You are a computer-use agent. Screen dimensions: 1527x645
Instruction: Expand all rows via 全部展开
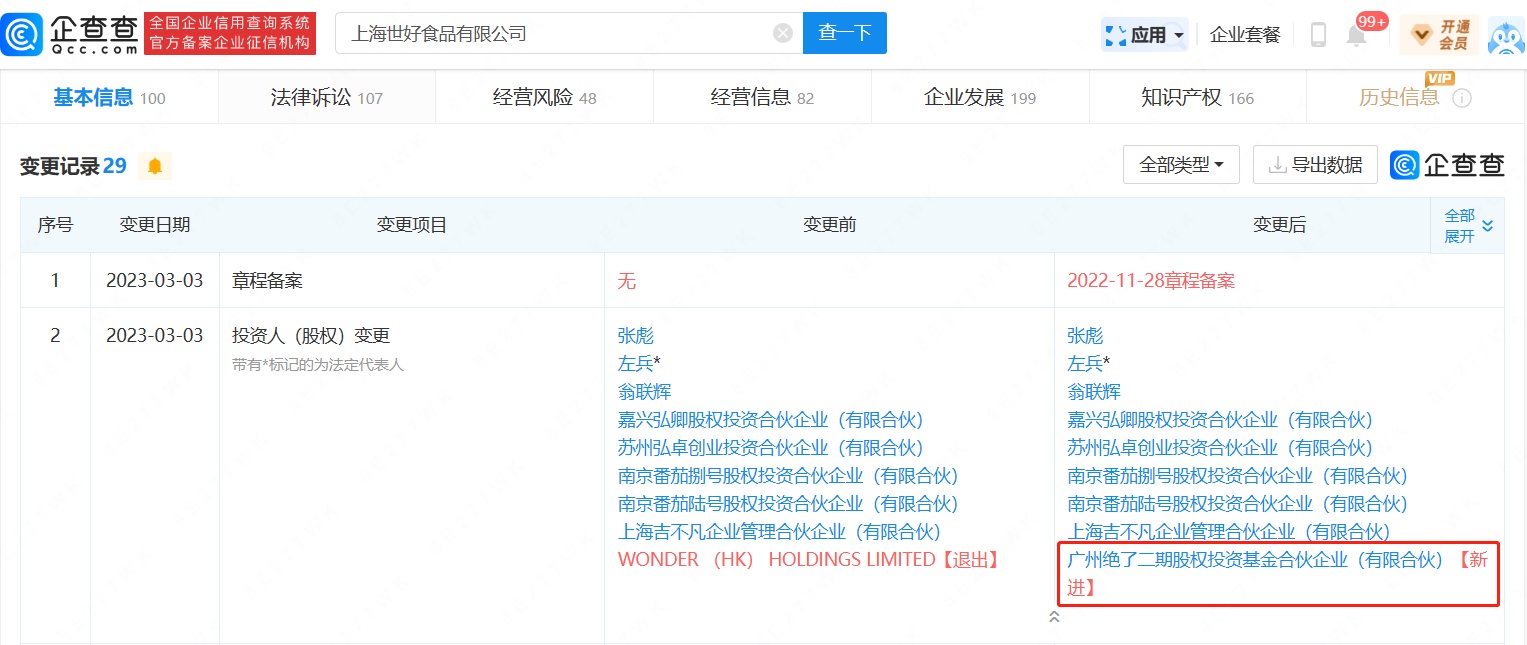[x=1468, y=226]
